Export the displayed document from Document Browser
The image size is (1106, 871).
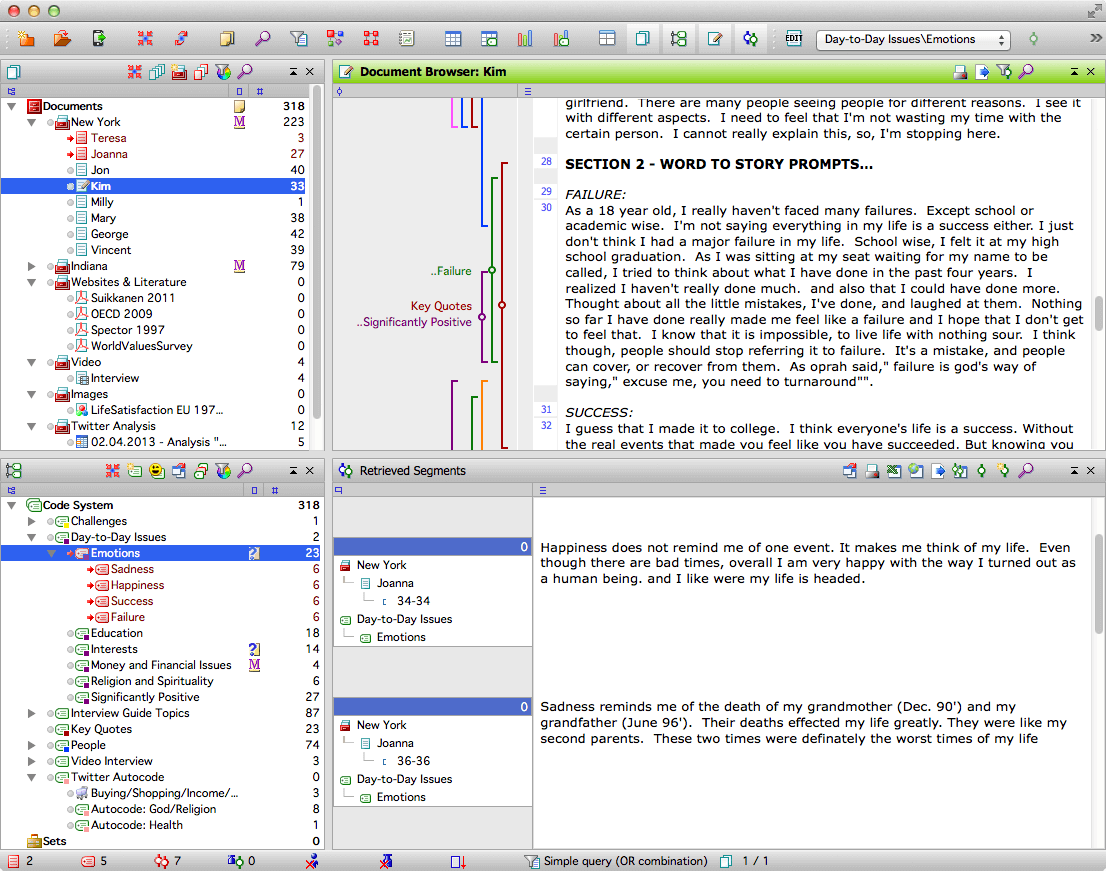(x=982, y=71)
